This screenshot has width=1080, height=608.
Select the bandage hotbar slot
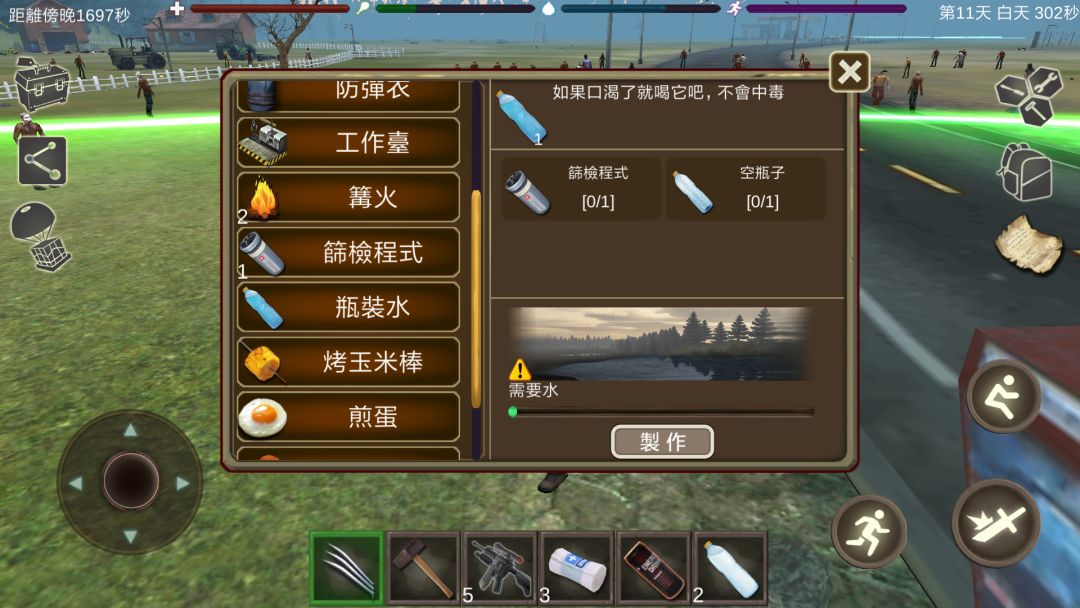pos(577,568)
